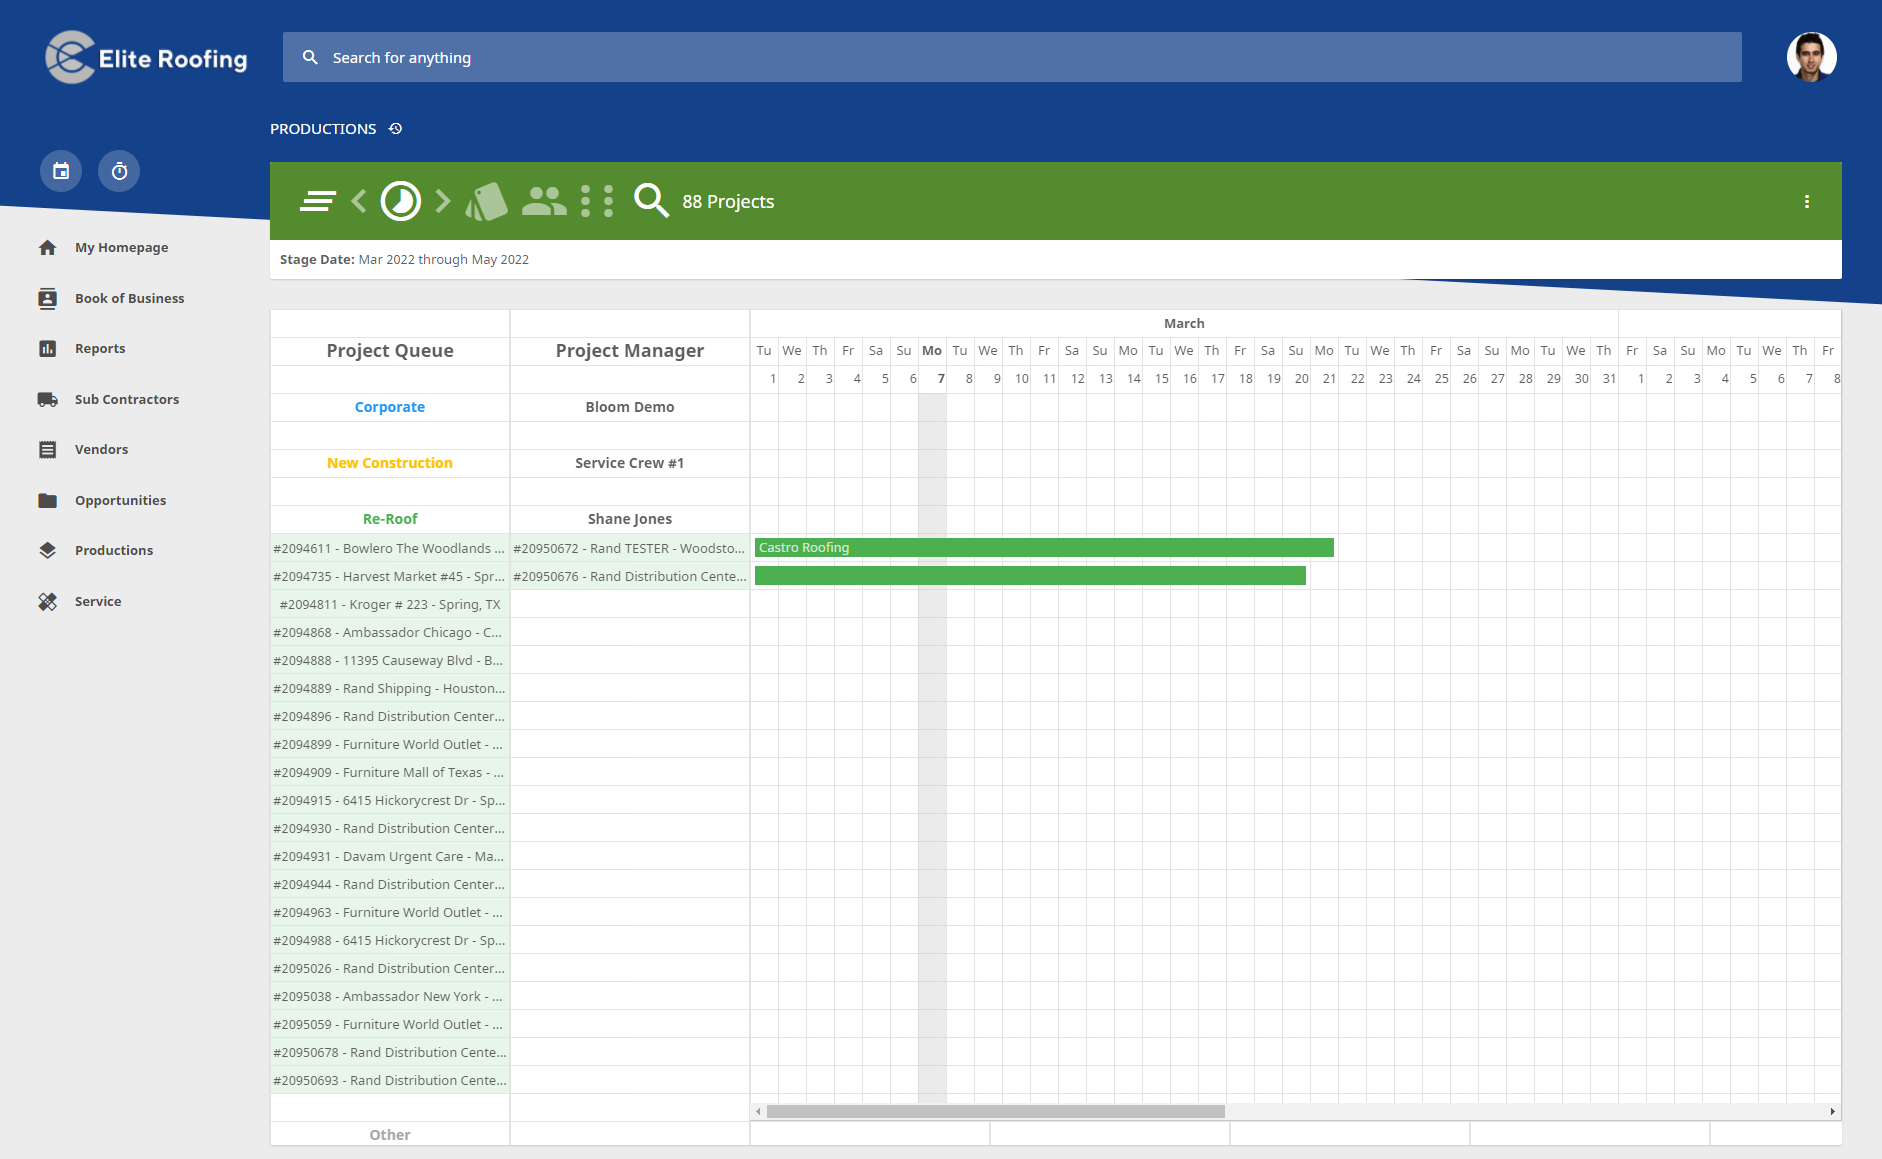Viewport: 1882px width, 1159px height.
Task: Click the Castro Roofing green gantt bar
Action: [x=1044, y=547]
